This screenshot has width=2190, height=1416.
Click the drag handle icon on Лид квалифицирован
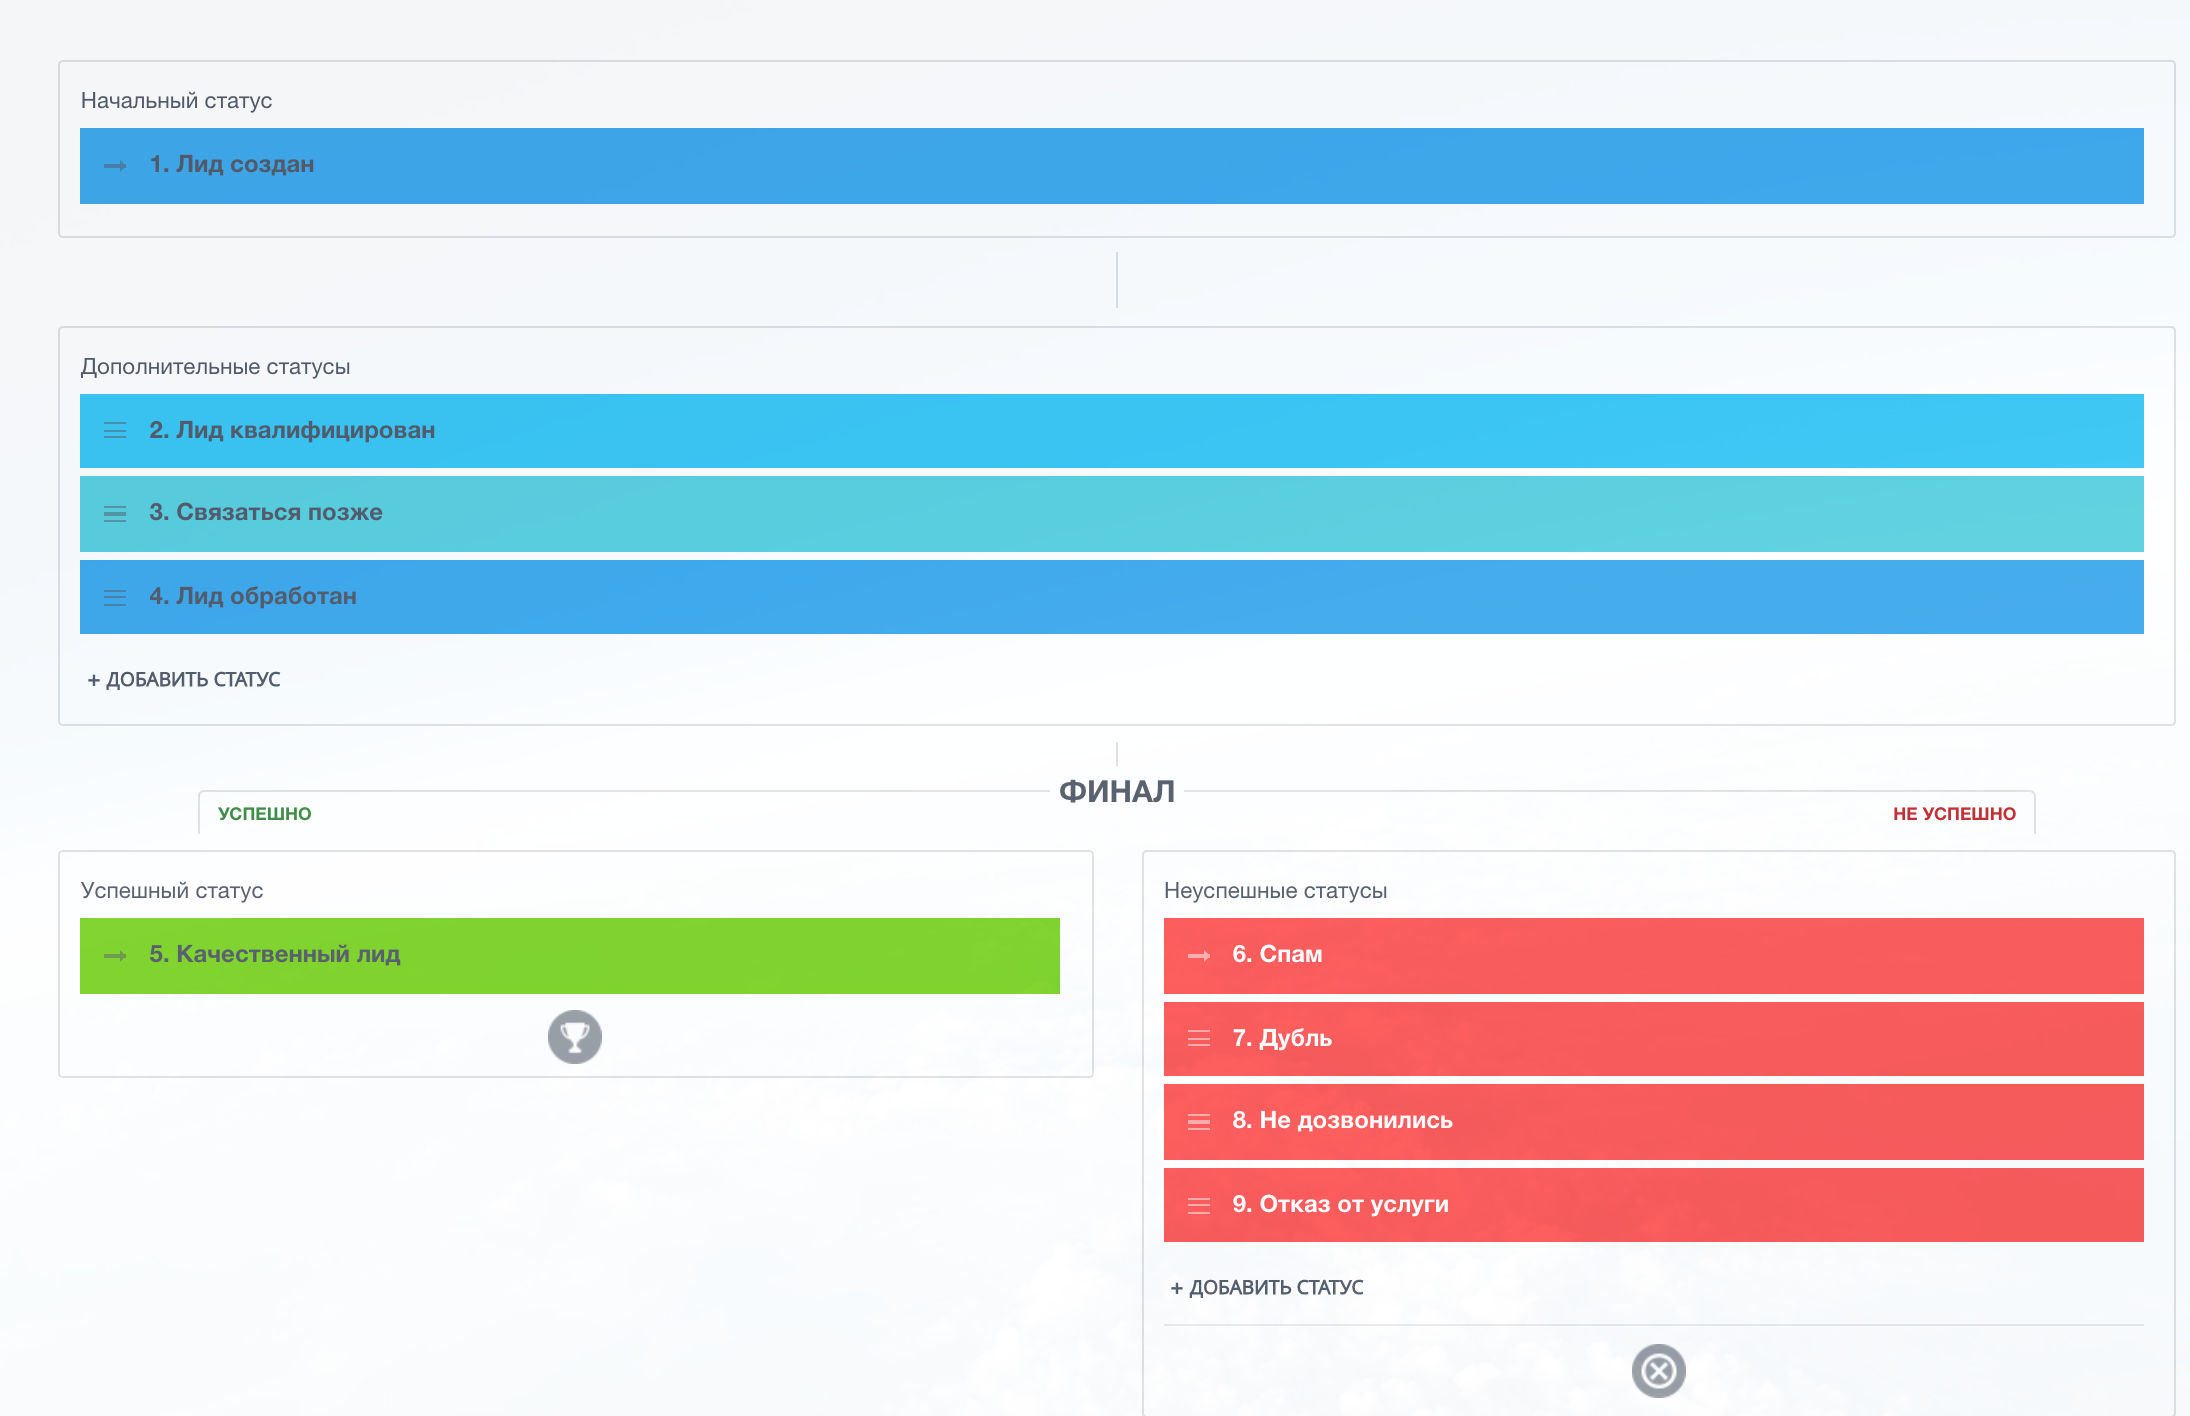coord(115,431)
